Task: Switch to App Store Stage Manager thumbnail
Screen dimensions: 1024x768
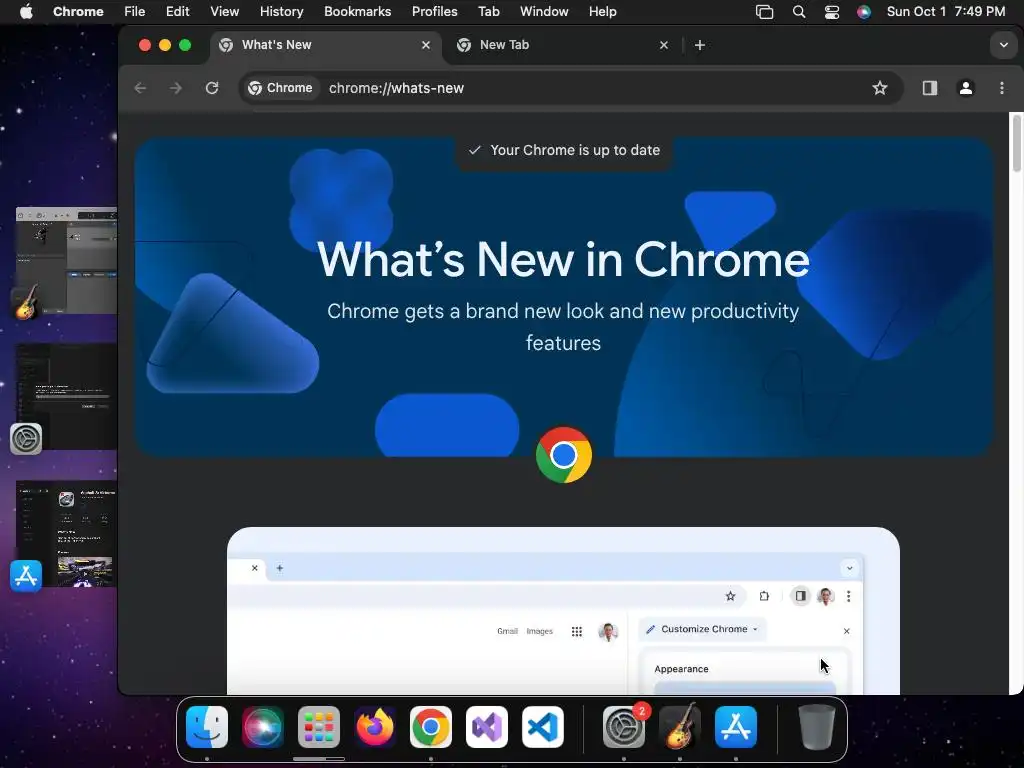Action: [x=66, y=534]
